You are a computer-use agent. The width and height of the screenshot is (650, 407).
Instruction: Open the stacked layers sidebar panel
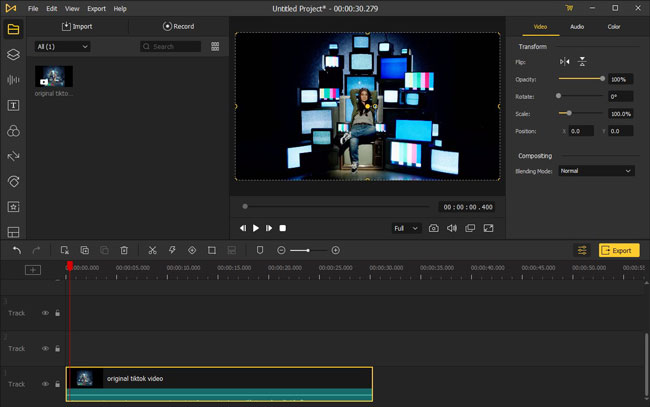(13, 54)
